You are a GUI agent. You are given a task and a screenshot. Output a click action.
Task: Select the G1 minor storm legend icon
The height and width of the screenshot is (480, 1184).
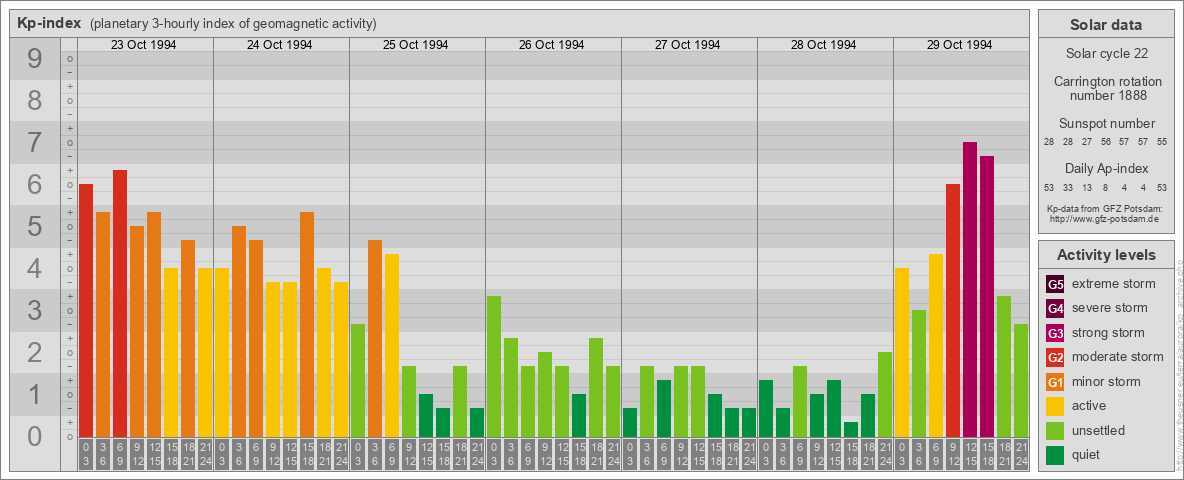[x=1056, y=382]
